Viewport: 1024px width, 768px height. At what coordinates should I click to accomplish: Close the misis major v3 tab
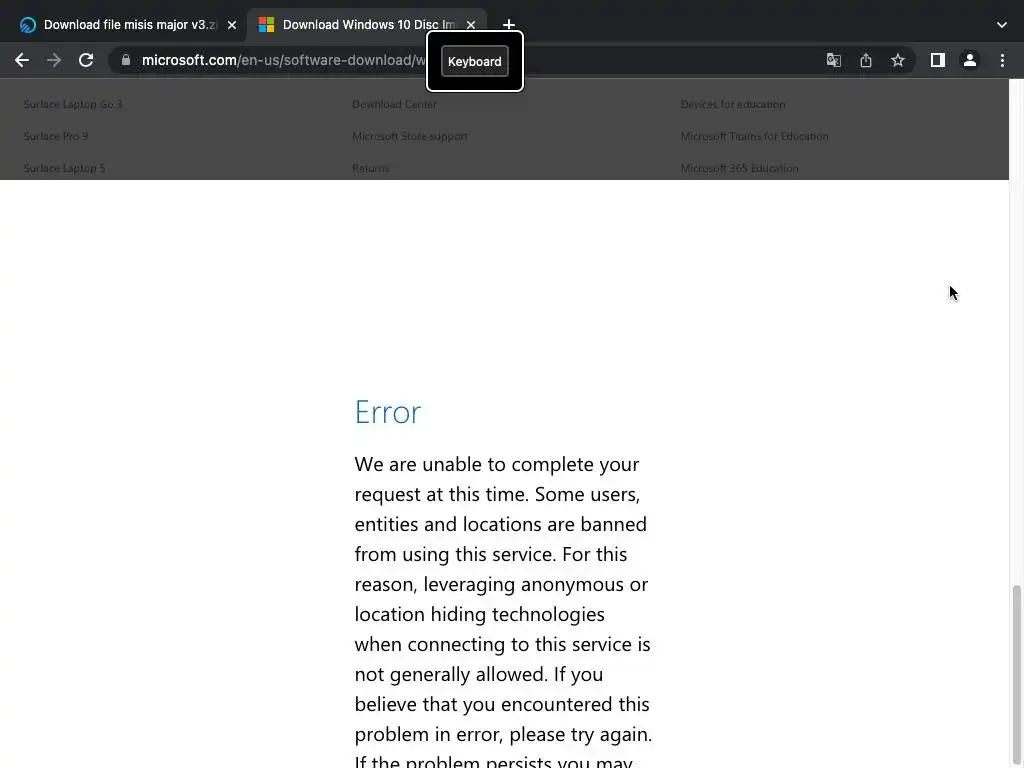coord(232,25)
